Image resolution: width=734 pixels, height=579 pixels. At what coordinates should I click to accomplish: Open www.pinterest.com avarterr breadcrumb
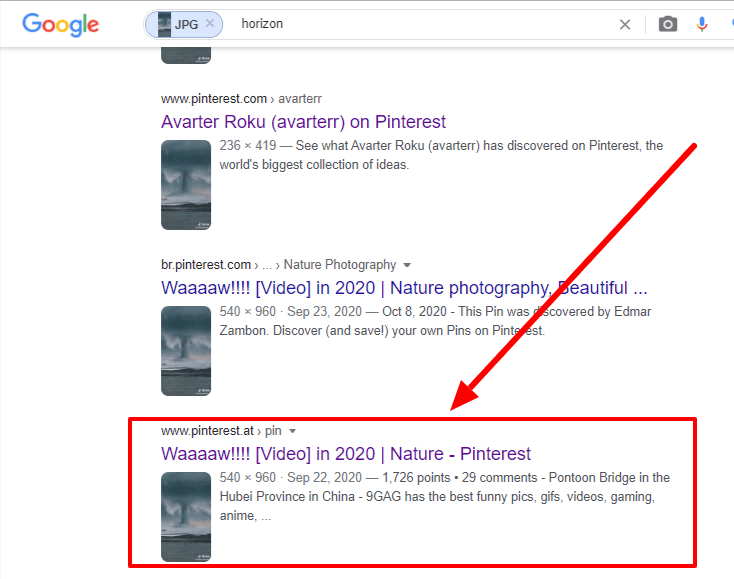[x=241, y=99]
